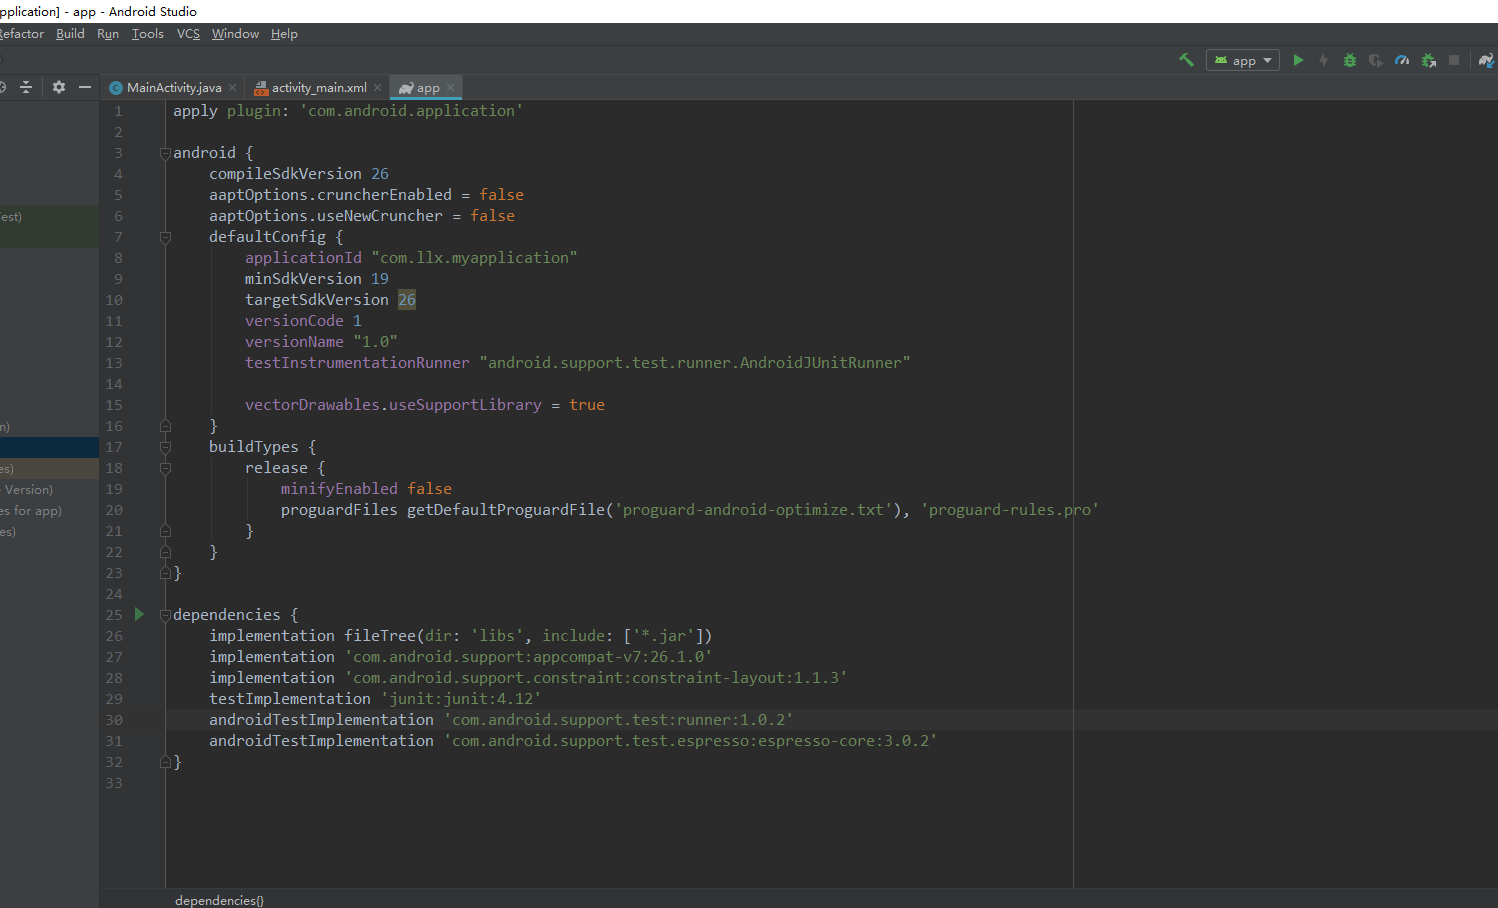This screenshot has width=1498, height=908.
Task: Click highlighted targetSdkVersion value 26
Action: click(407, 300)
